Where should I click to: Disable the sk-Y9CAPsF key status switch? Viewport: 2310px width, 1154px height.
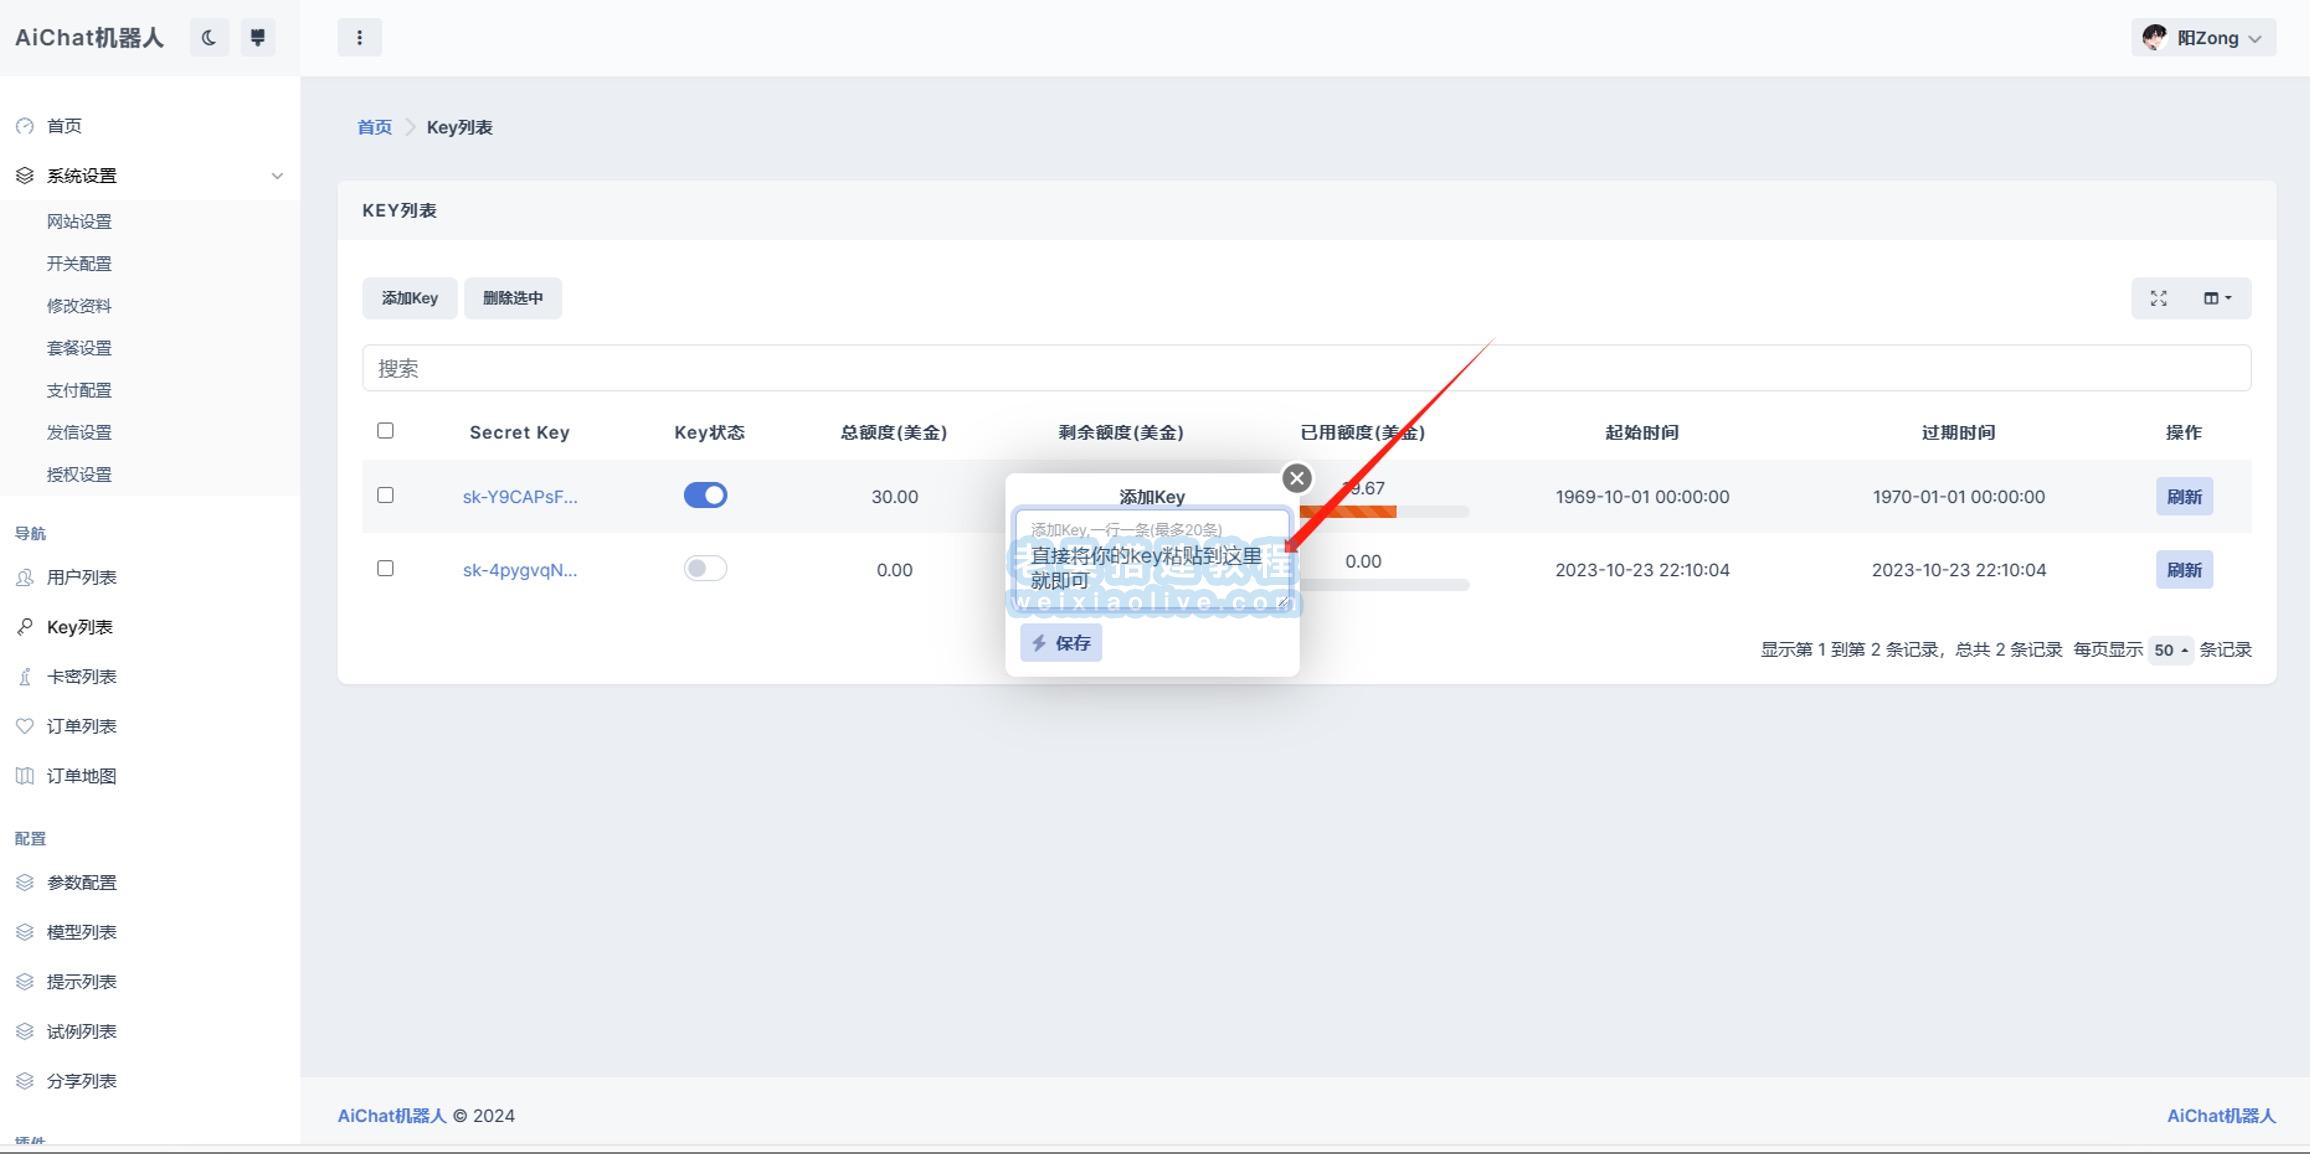point(705,496)
